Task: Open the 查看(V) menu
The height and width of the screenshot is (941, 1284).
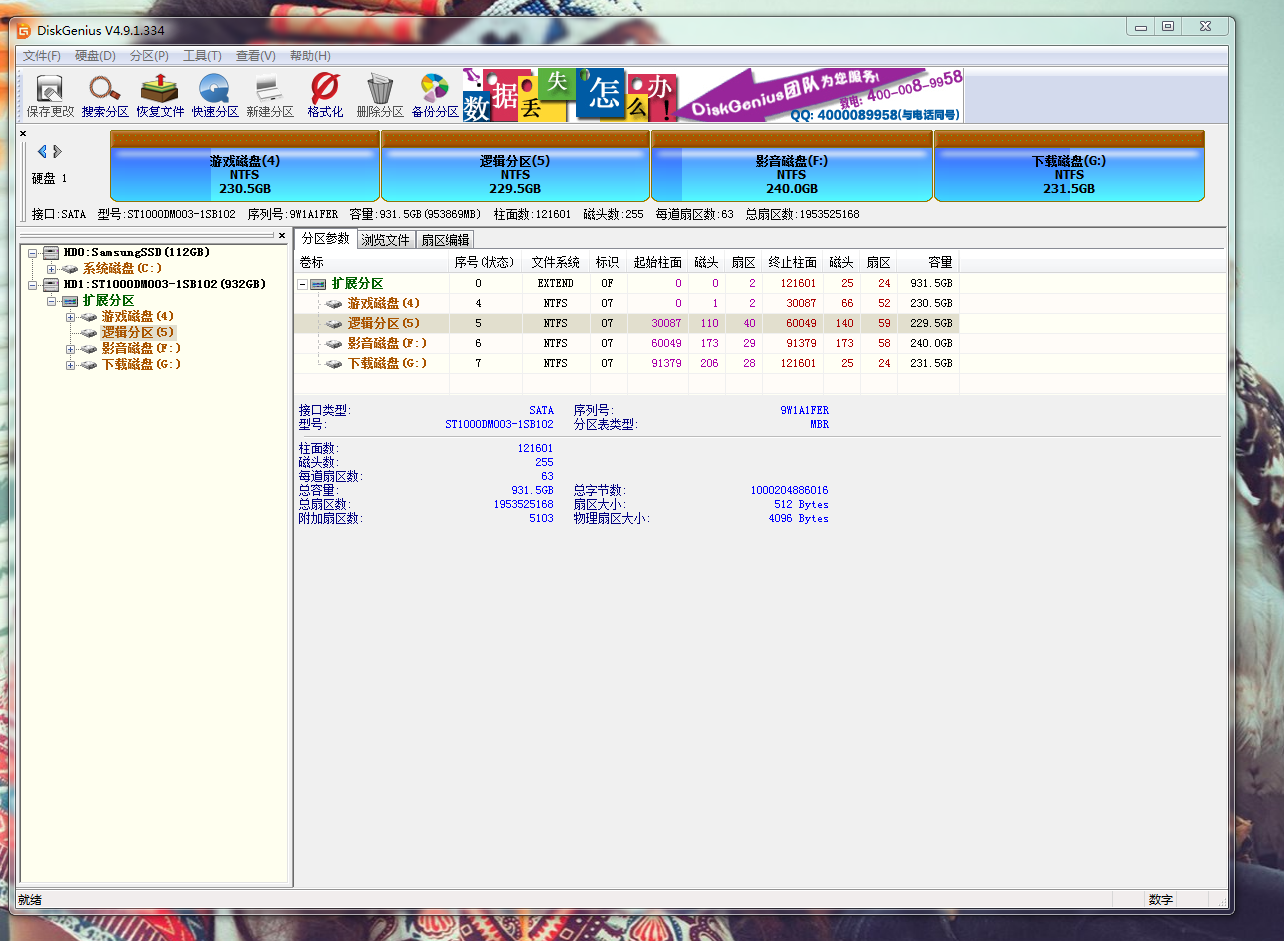Action: [x=256, y=56]
